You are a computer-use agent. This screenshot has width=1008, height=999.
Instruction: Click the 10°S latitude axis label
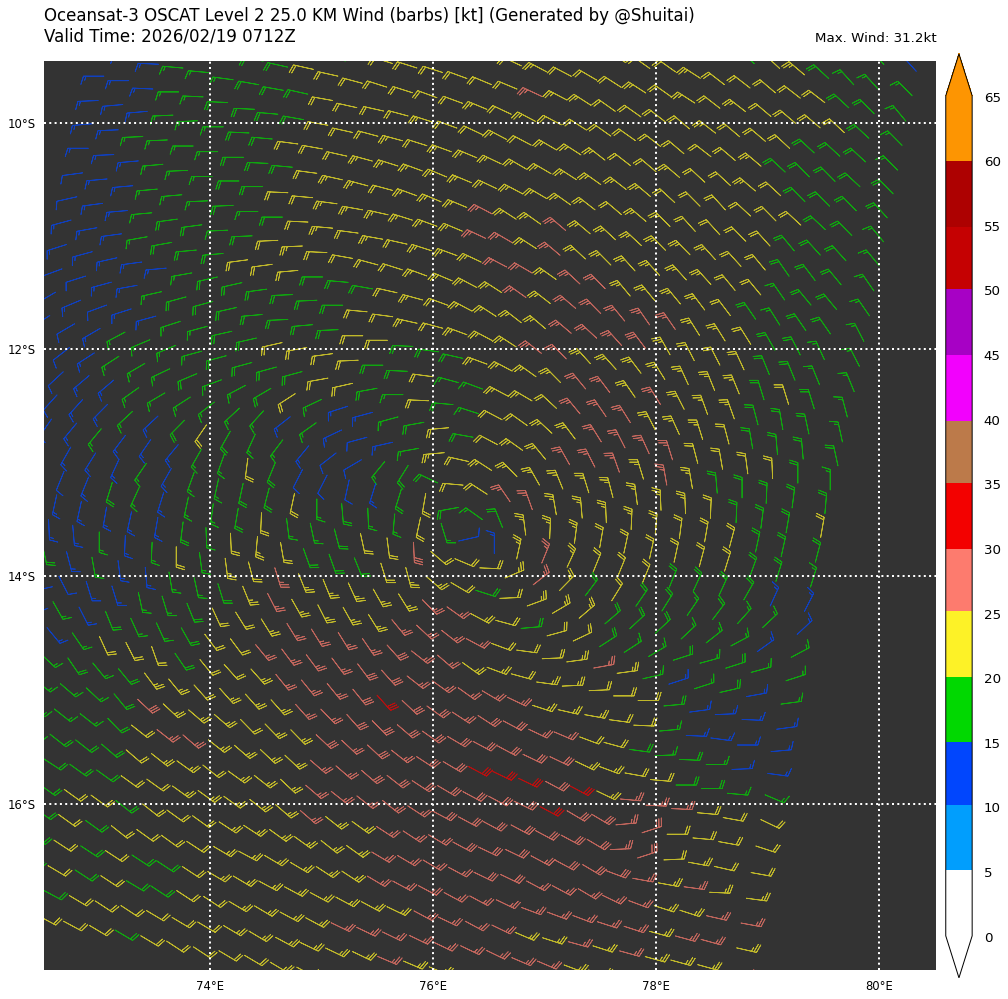point(21,124)
